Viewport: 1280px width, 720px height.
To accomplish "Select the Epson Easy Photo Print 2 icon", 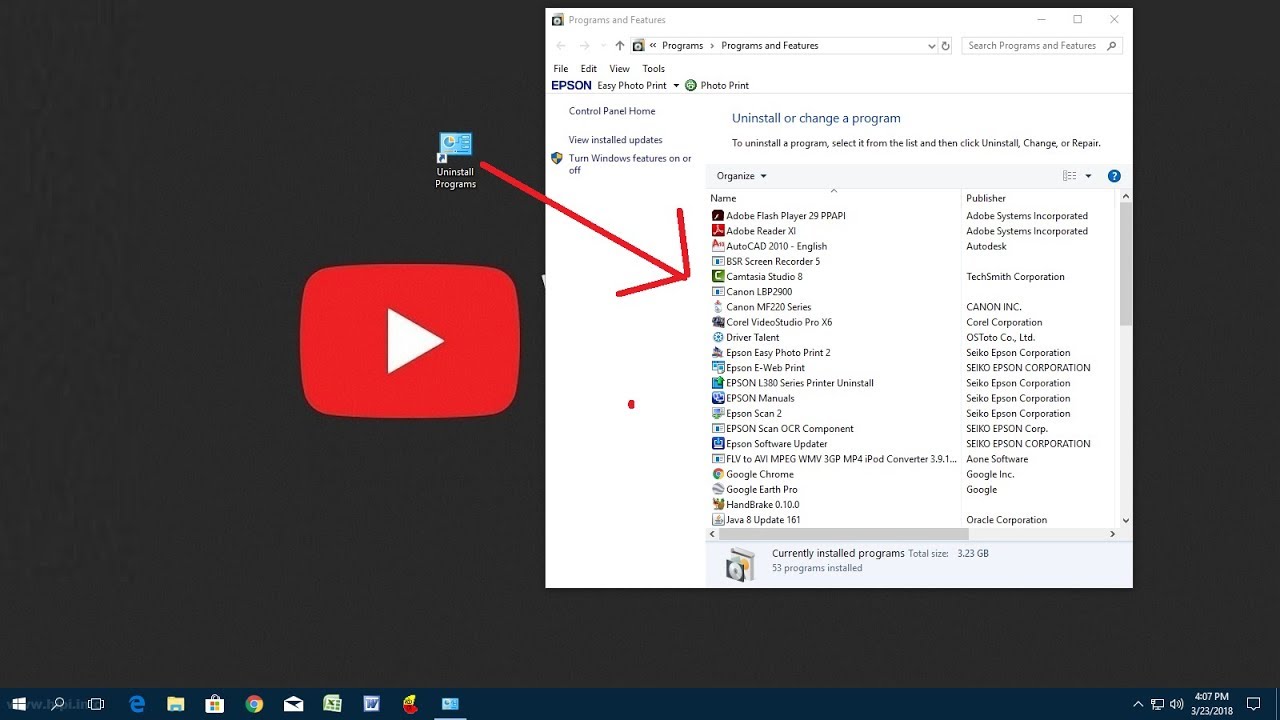I will point(717,353).
